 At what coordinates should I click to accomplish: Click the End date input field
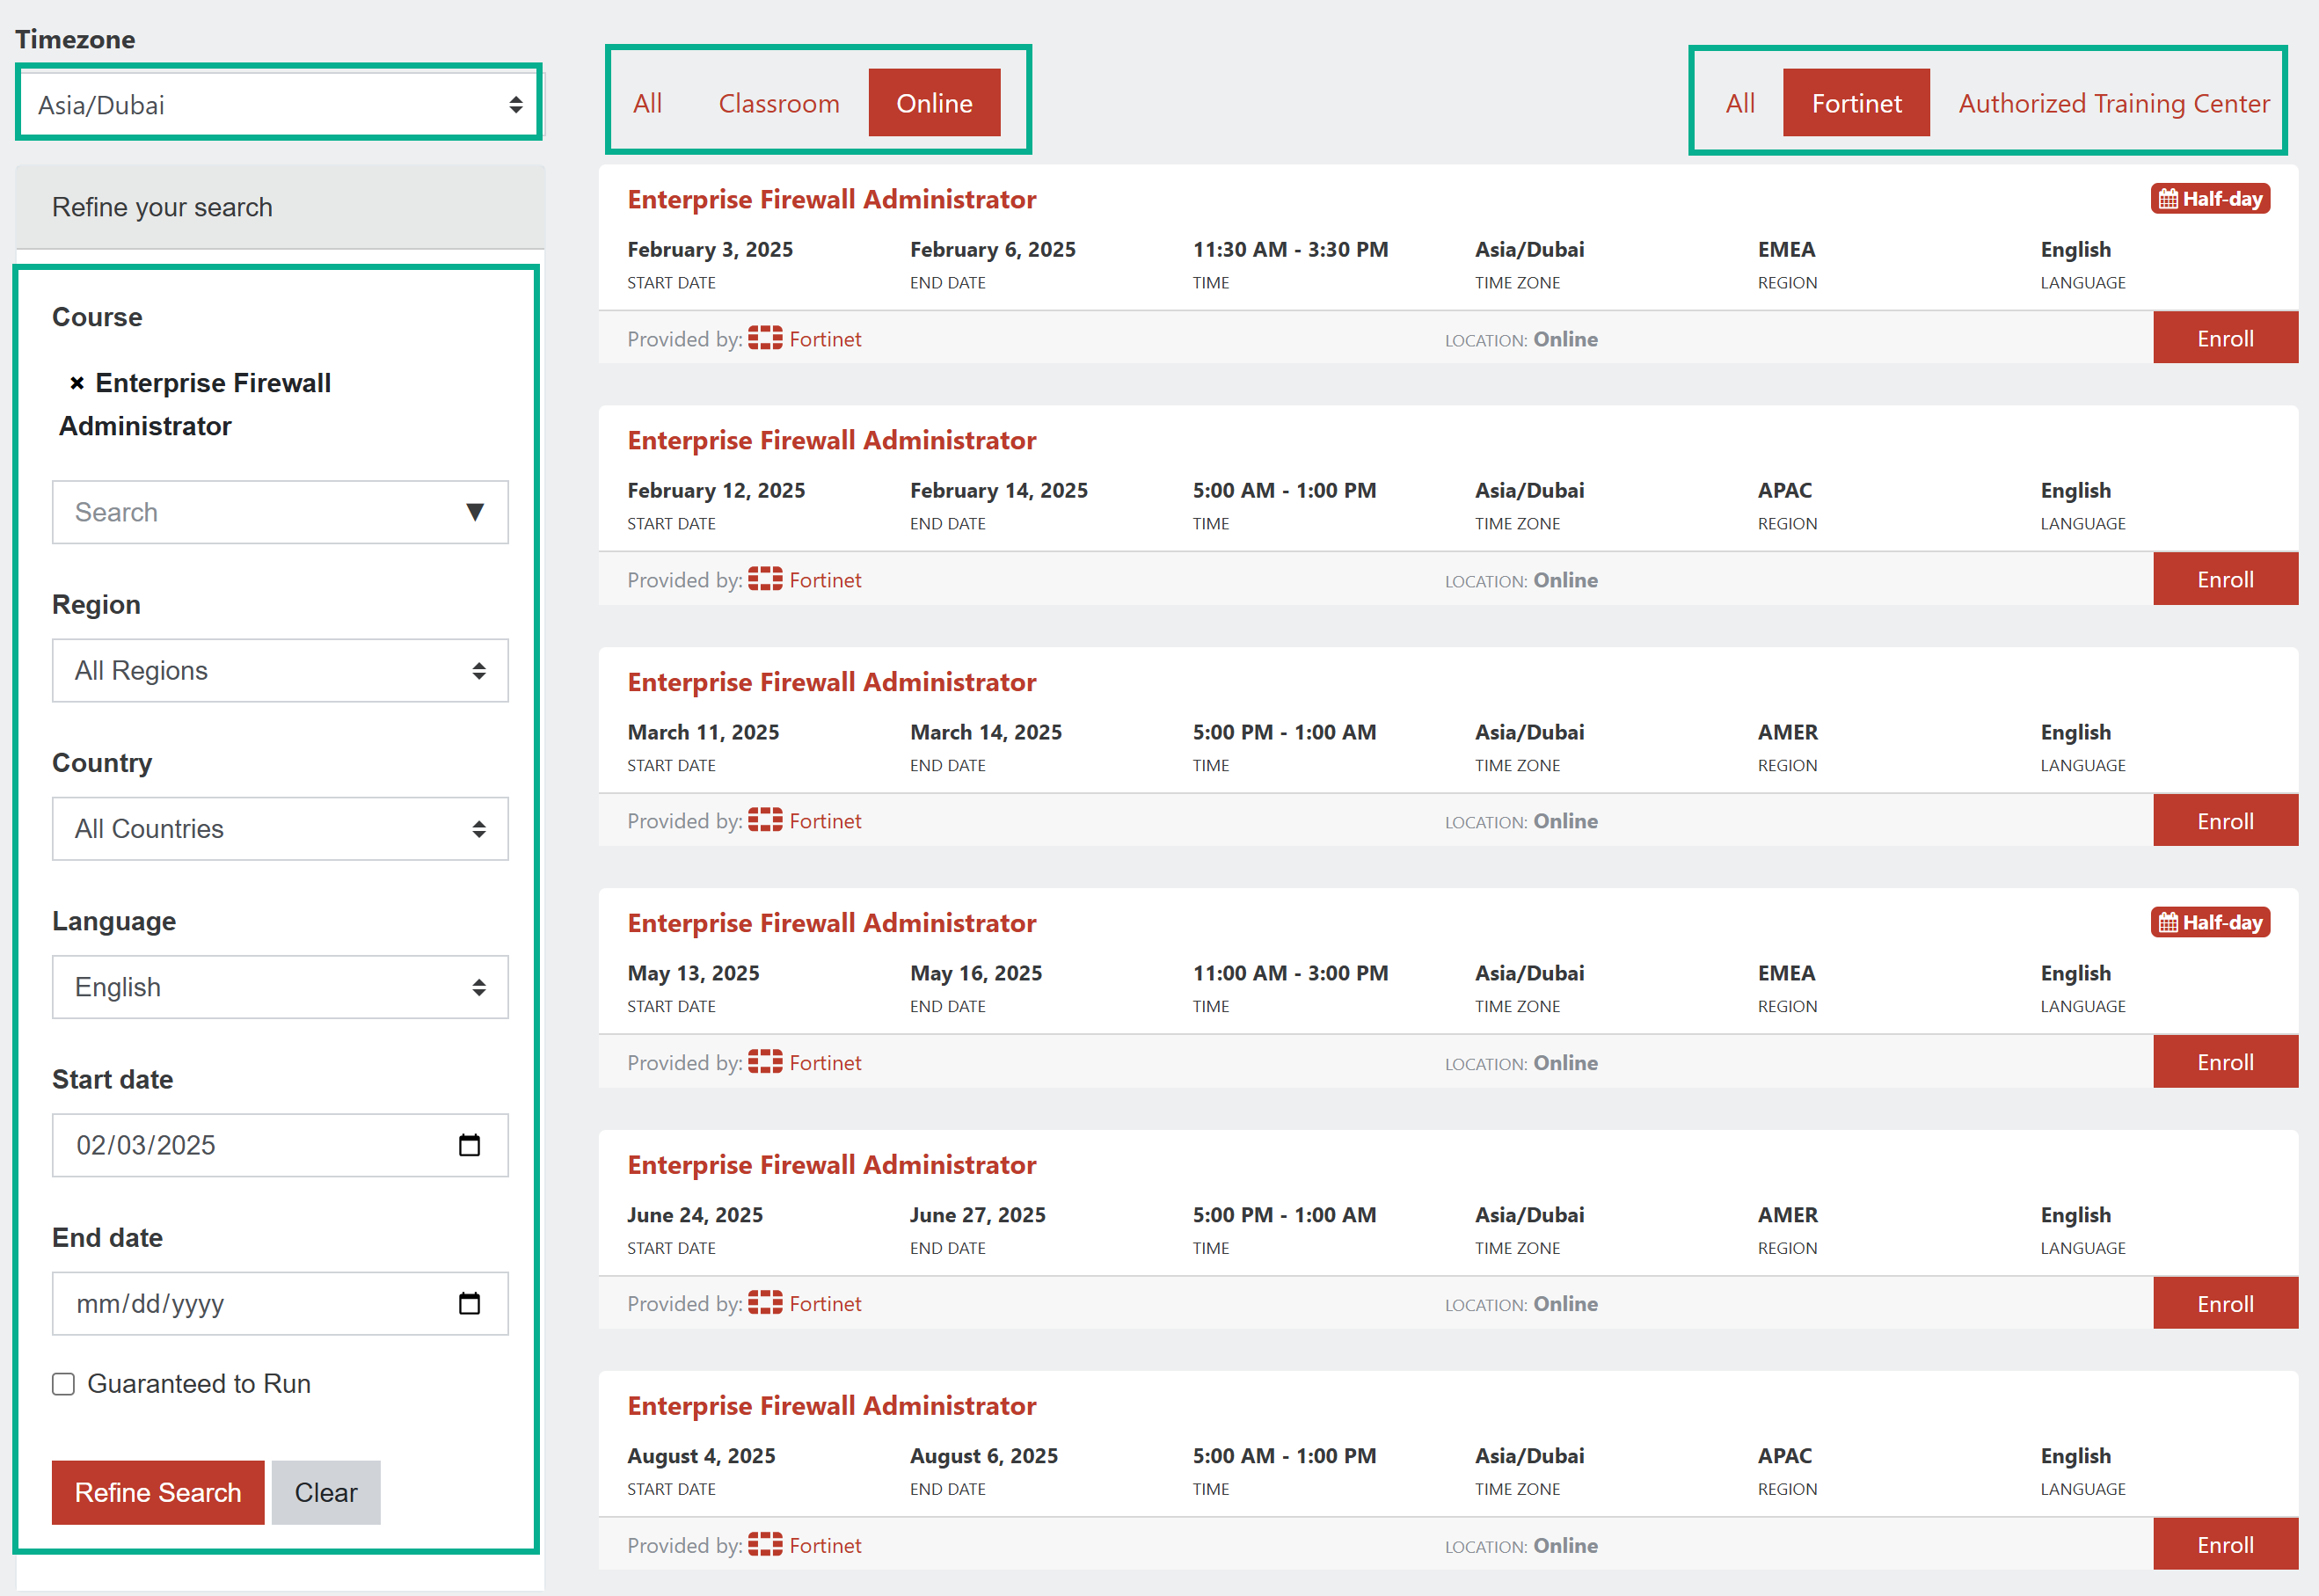[250, 1303]
